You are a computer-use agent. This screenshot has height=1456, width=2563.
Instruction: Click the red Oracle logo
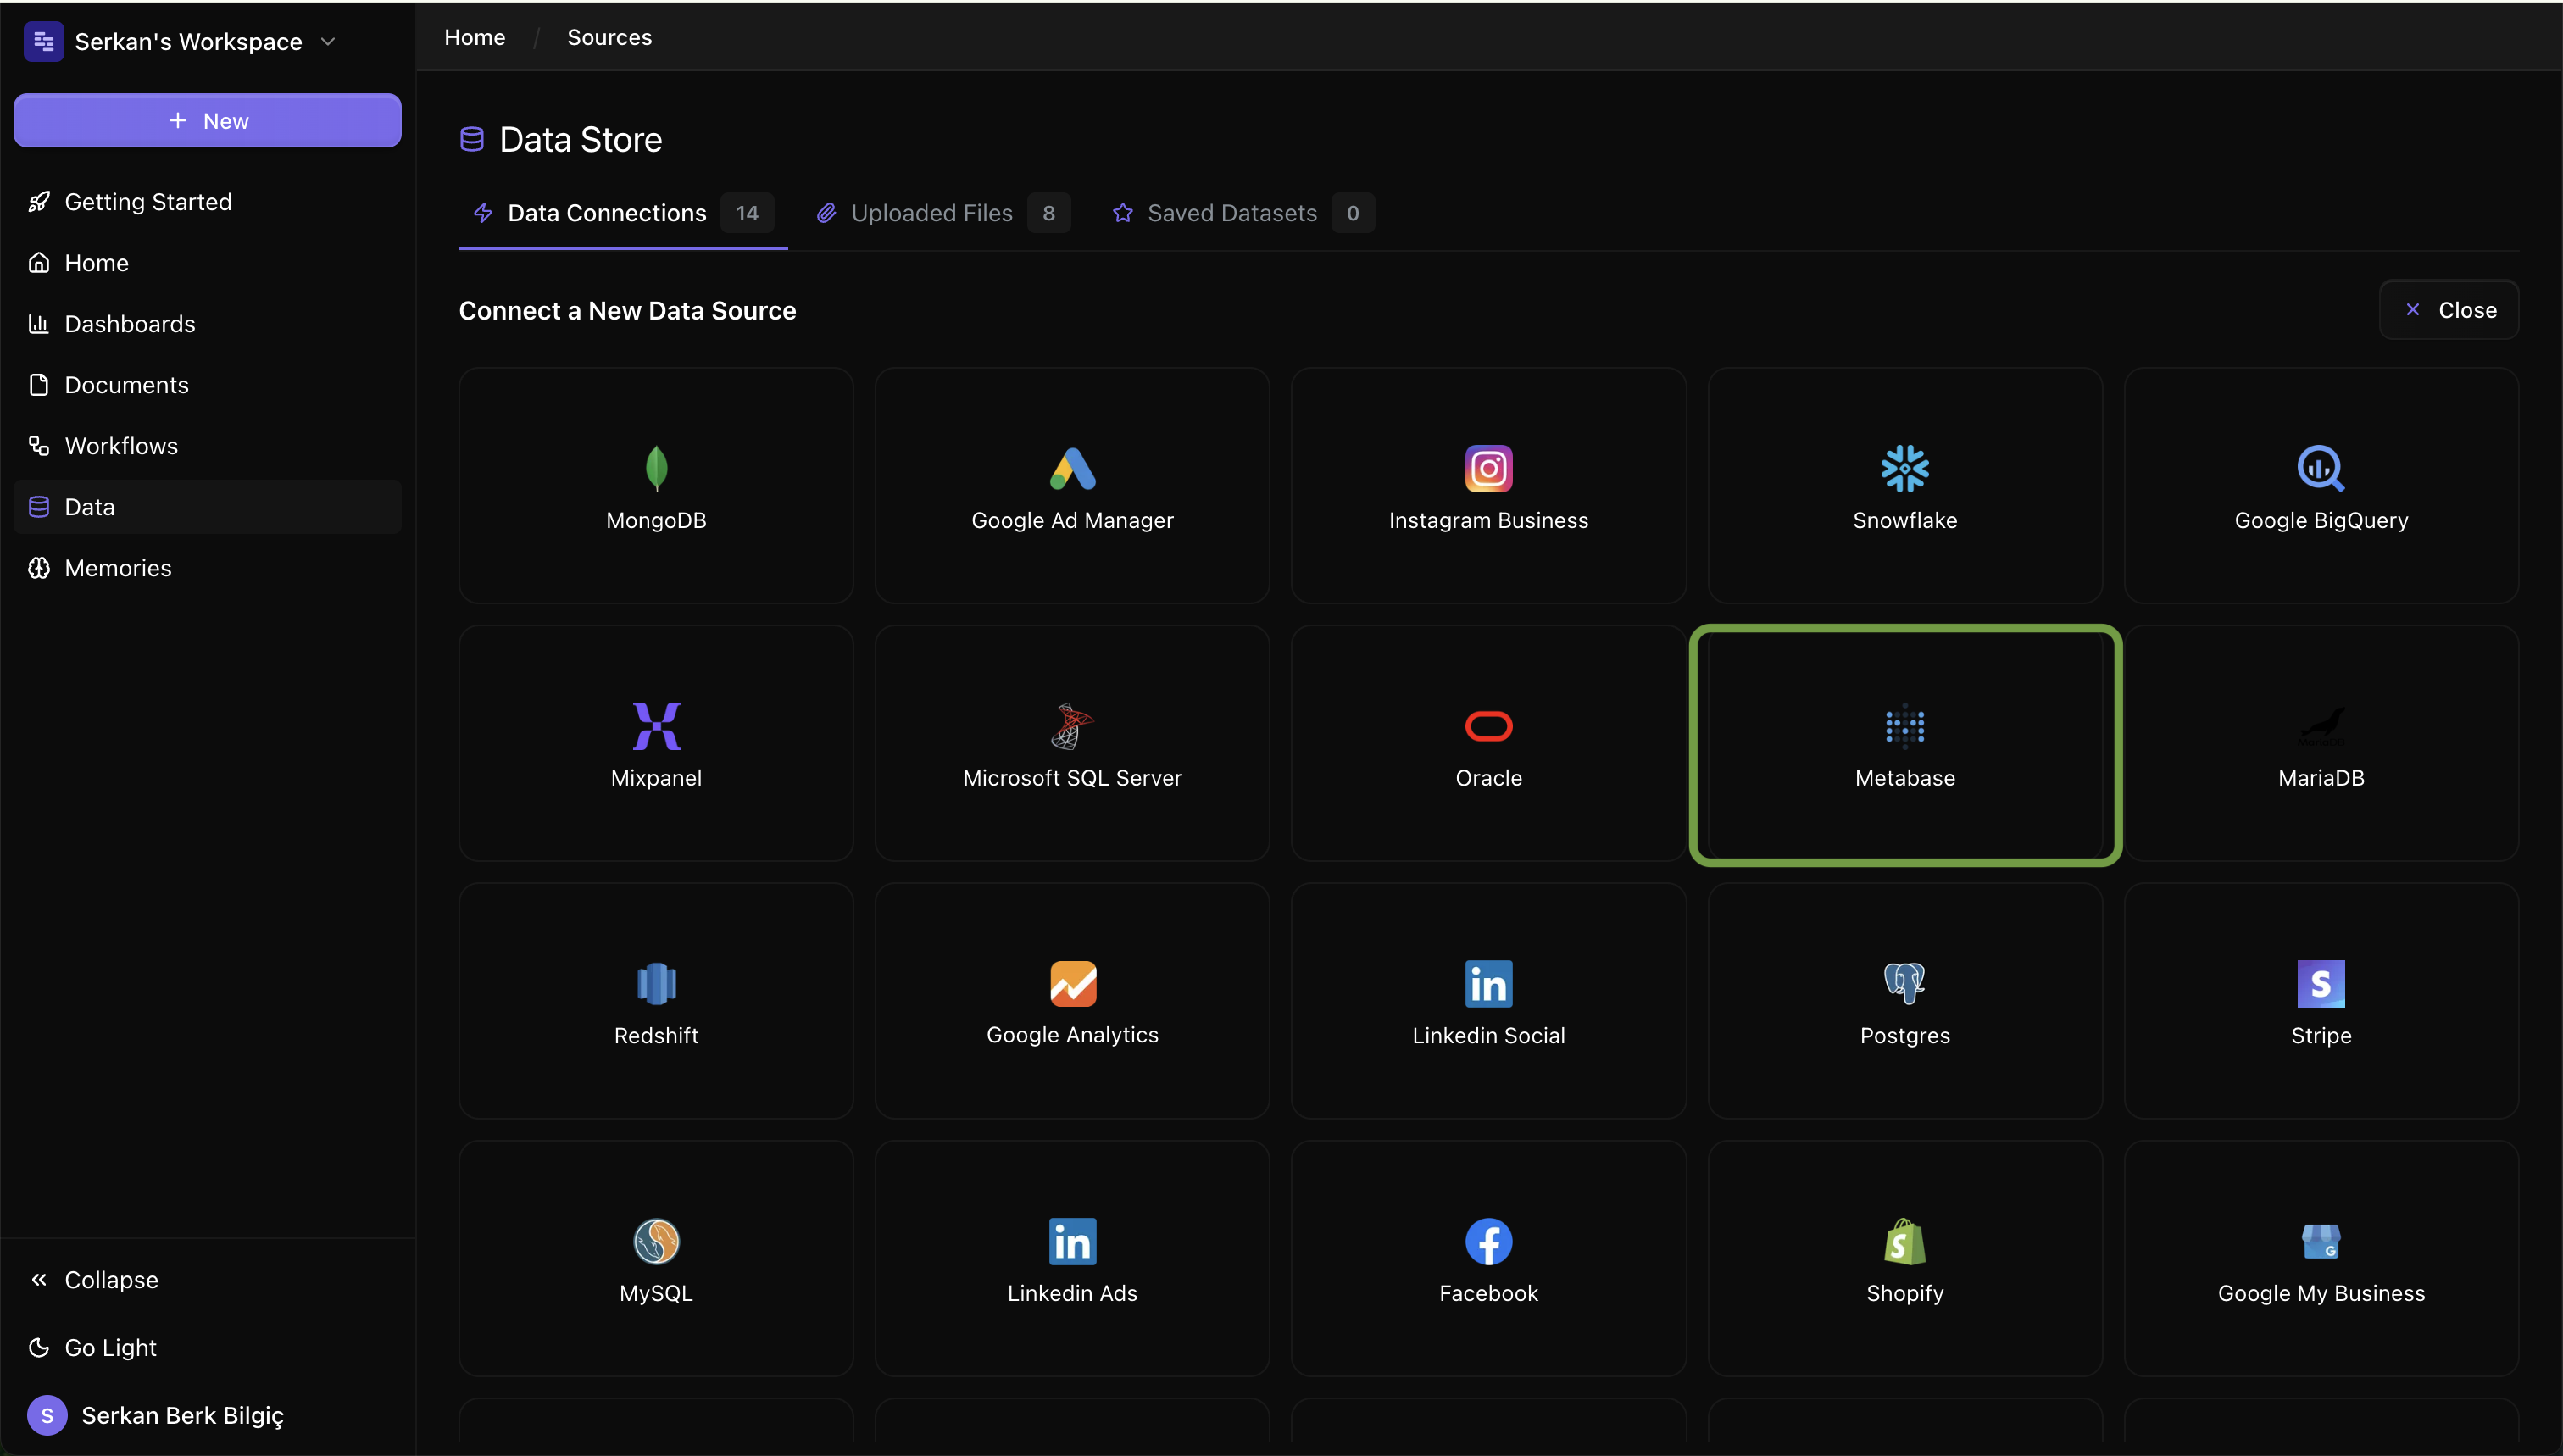[x=1488, y=726]
